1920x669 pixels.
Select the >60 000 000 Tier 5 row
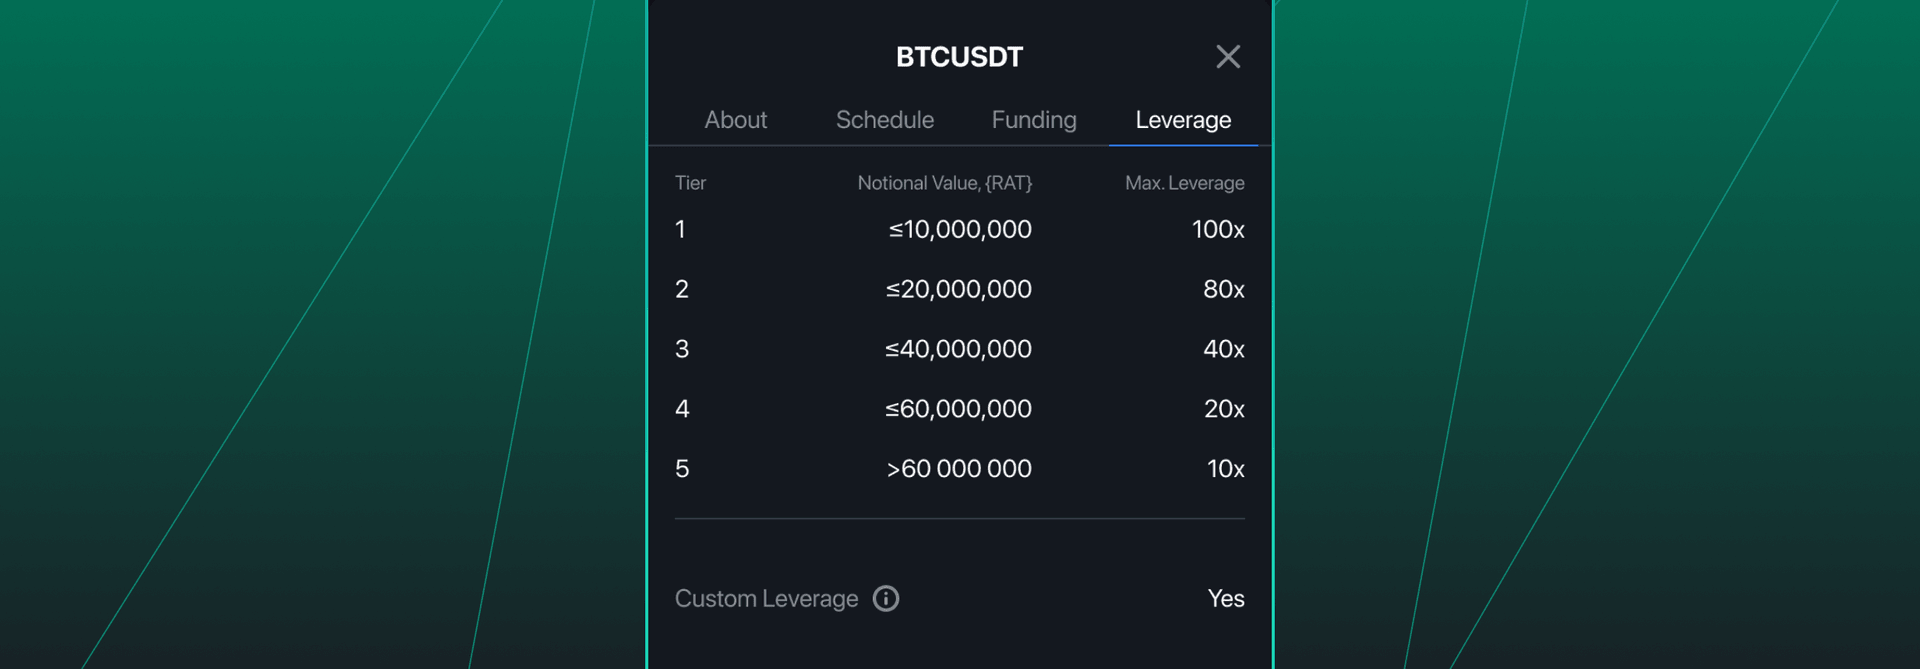click(x=959, y=468)
